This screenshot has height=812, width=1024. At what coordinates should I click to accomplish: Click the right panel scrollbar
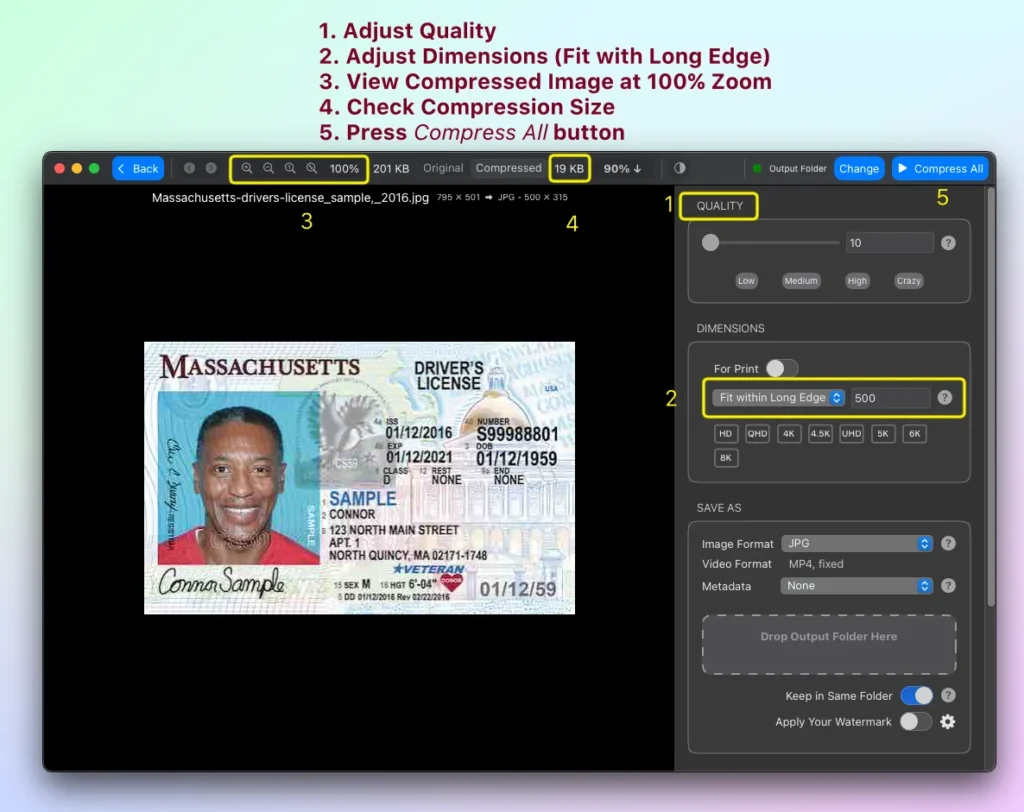pos(991,398)
